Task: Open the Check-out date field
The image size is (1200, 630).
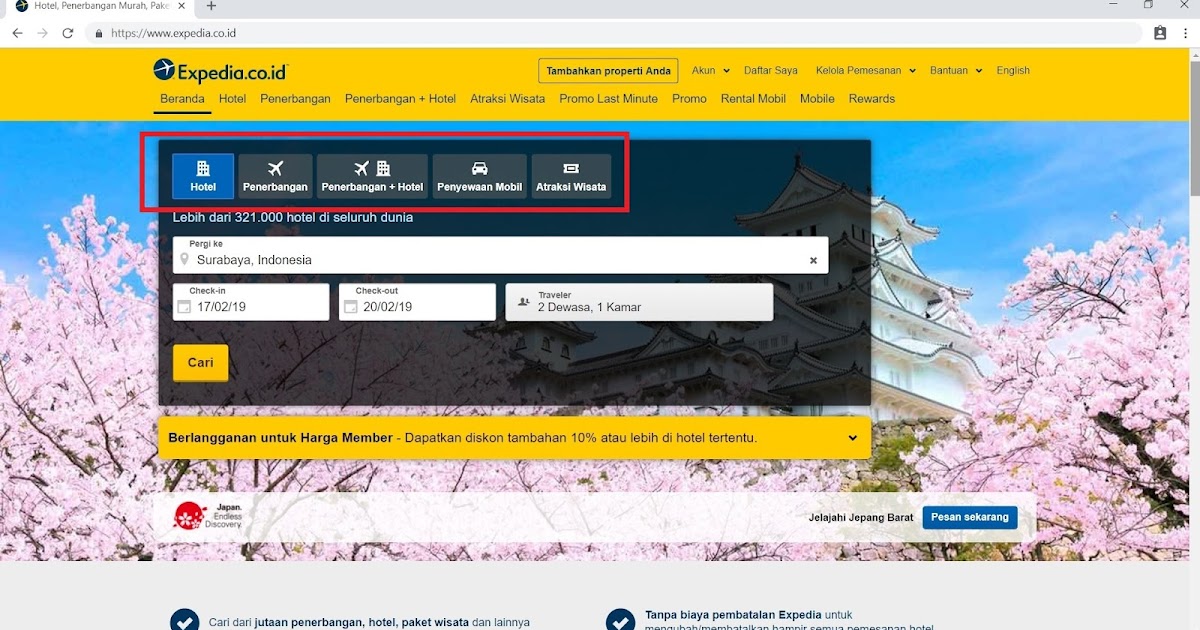Action: 417,302
